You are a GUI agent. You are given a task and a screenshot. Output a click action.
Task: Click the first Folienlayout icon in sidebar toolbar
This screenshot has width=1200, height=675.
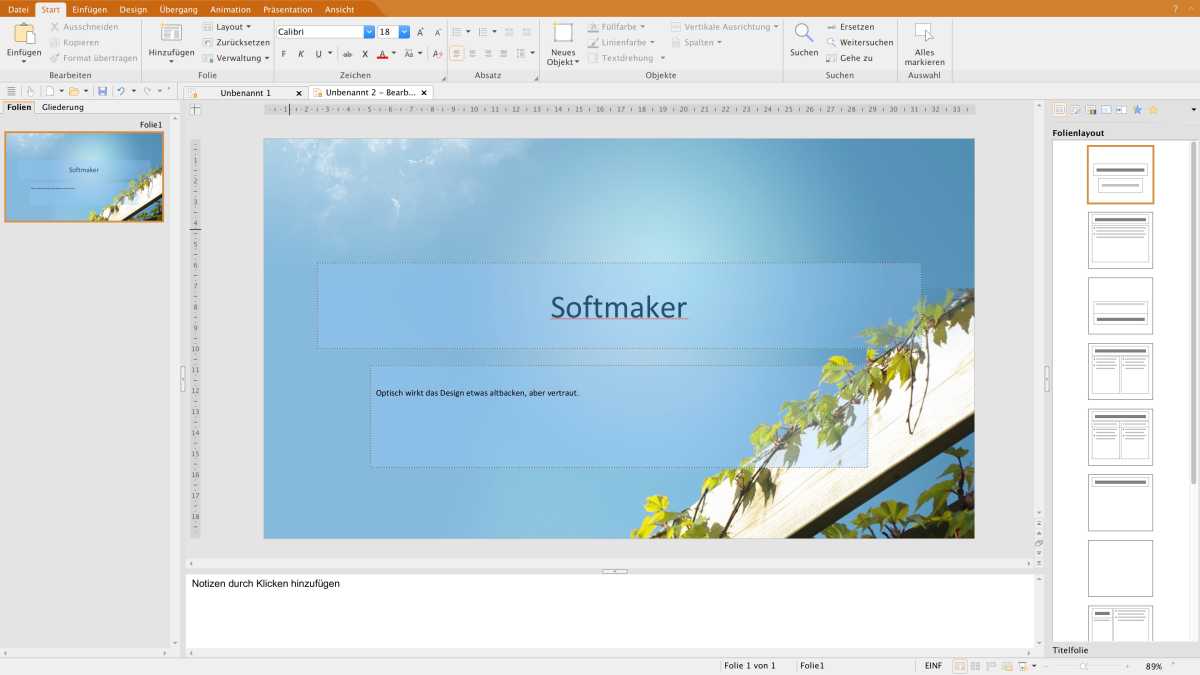coord(1059,109)
